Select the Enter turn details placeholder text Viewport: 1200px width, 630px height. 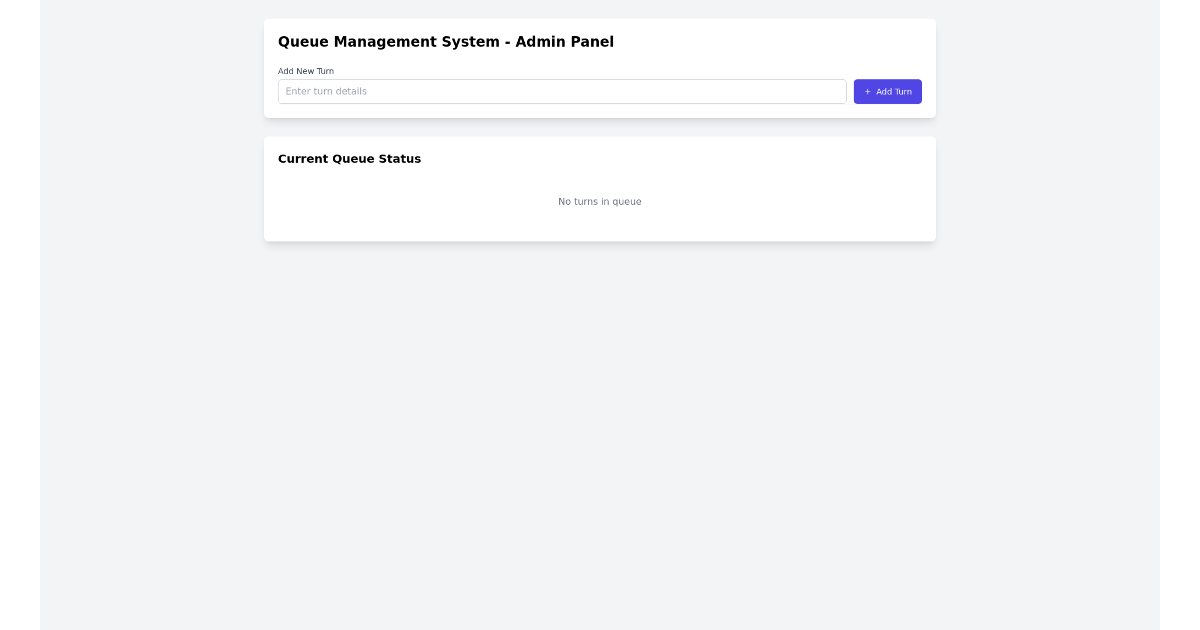coord(325,91)
